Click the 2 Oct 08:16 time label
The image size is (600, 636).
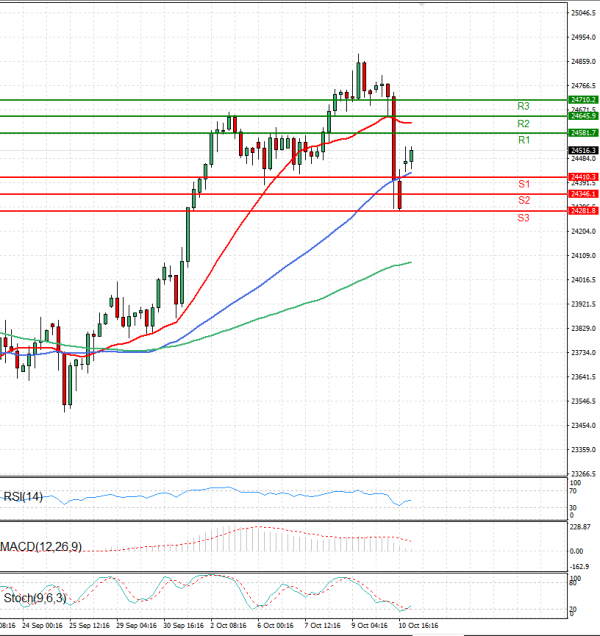[229, 625]
